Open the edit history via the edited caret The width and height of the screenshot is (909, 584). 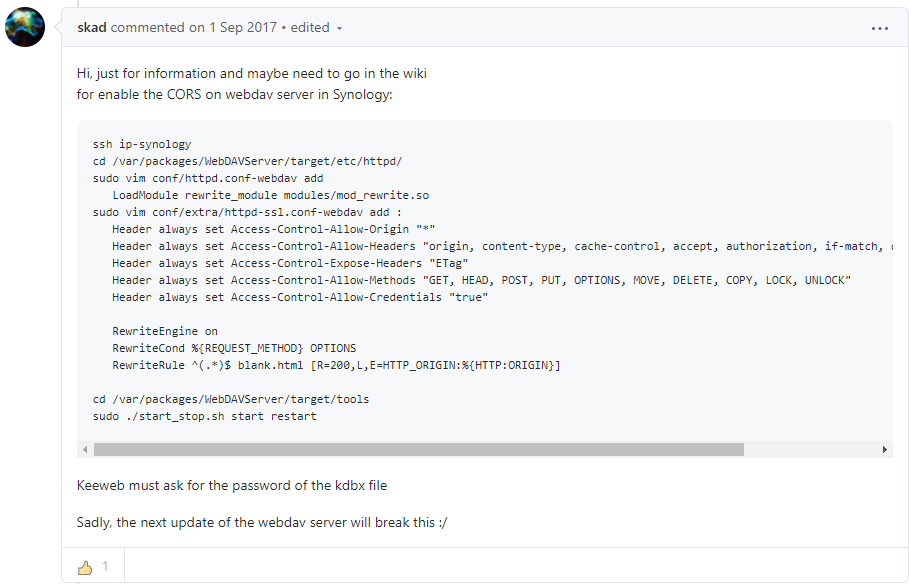click(x=337, y=28)
